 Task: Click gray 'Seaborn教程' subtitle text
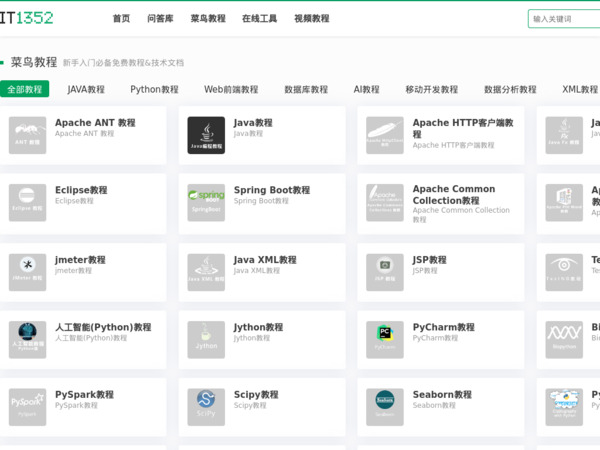pyautogui.click(x=434, y=405)
